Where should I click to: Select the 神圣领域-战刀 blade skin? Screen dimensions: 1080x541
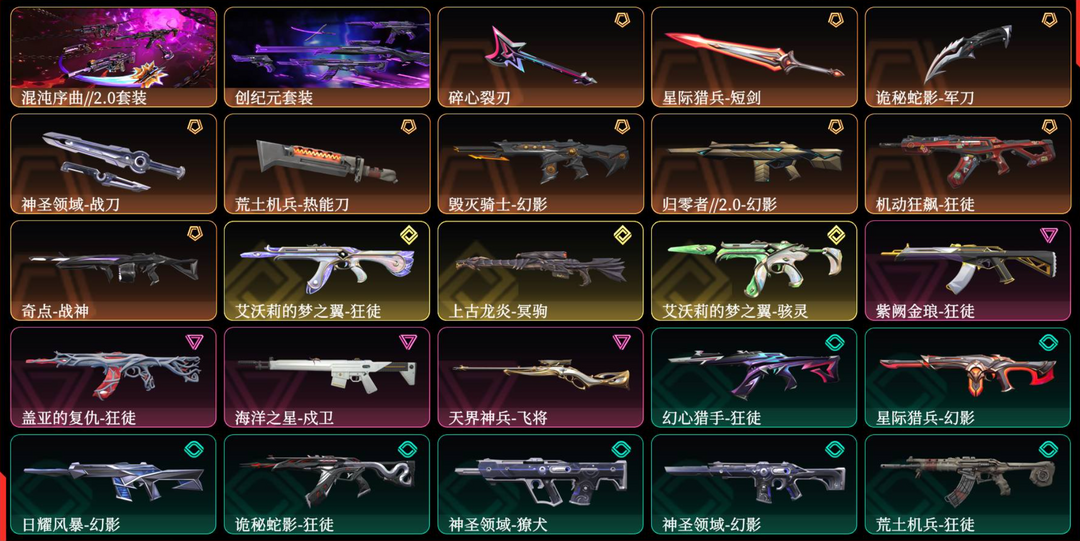(114, 164)
